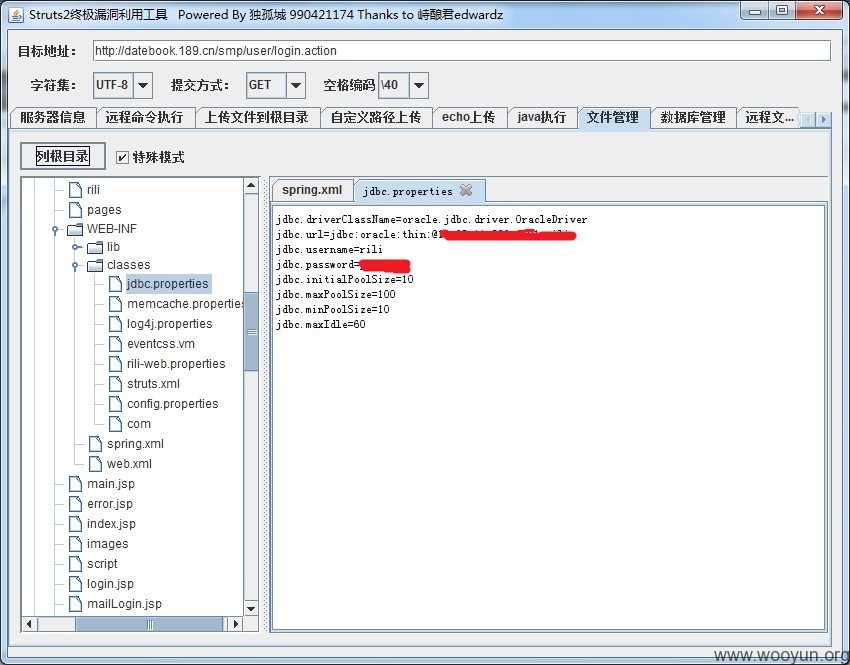
Task: Click the jdbc.maxIdle=60 line
Action: click(x=321, y=325)
